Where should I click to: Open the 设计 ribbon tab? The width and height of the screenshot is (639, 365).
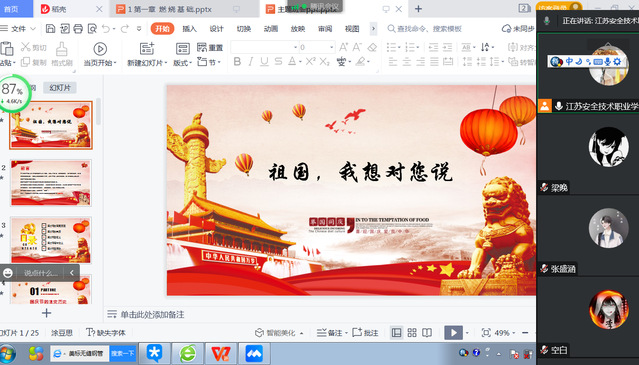pyautogui.click(x=216, y=29)
